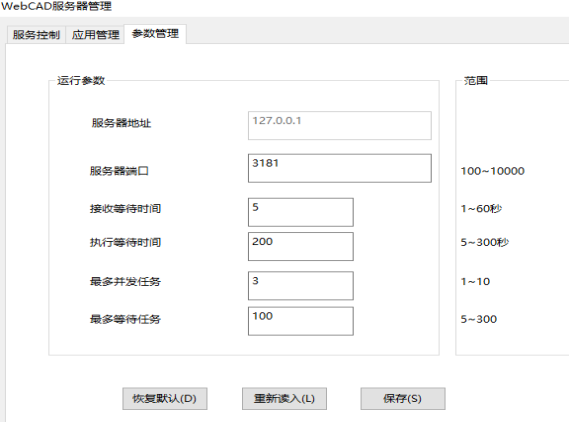
Task: Save parameters with the 保存(S) button
Action: coord(403,399)
